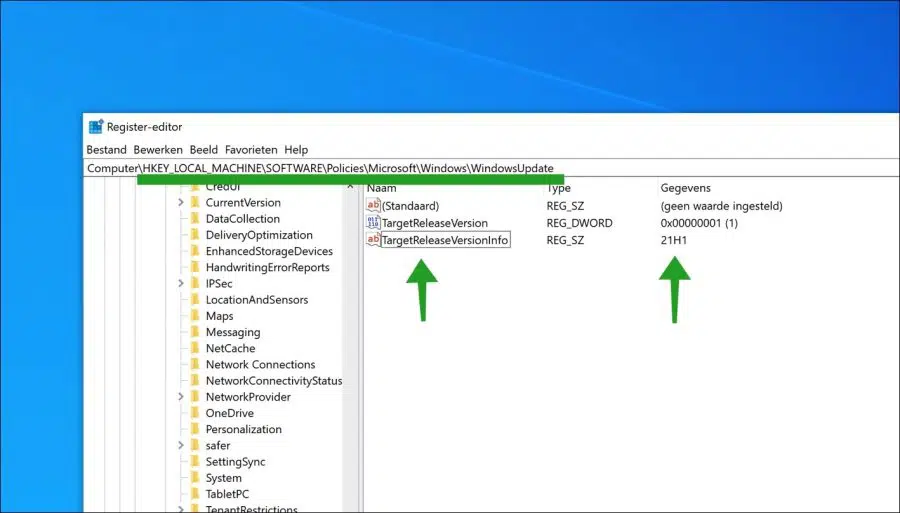Viewport: 900px width, 513px height.
Task: Select the HandwritingErrorReports key
Action: (x=267, y=267)
